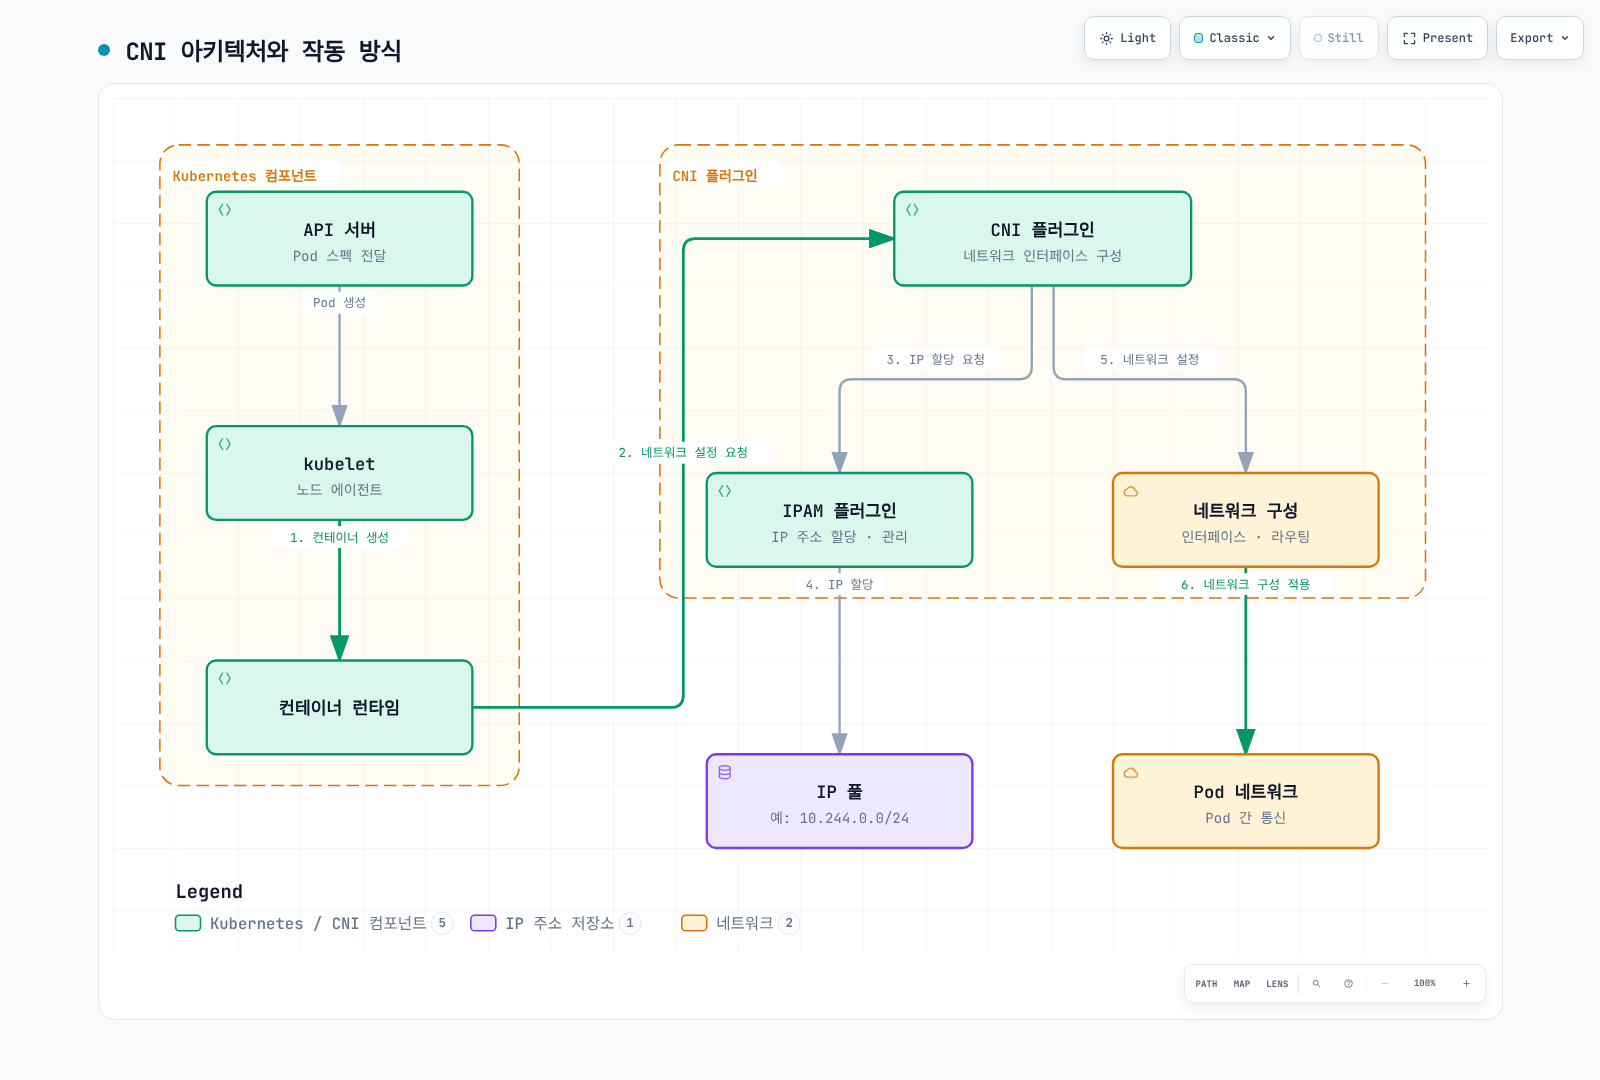Switch to PATH mode

tap(1206, 984)
